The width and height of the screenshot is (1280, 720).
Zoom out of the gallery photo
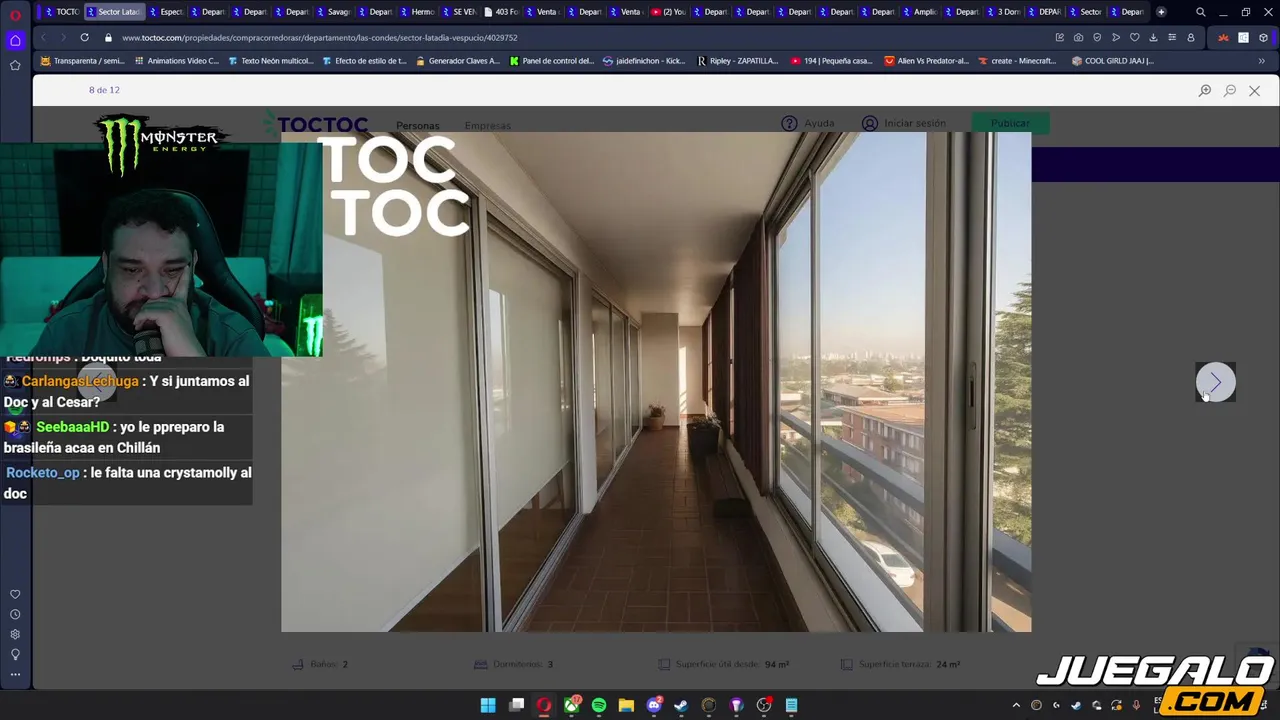pos(1230,90)
